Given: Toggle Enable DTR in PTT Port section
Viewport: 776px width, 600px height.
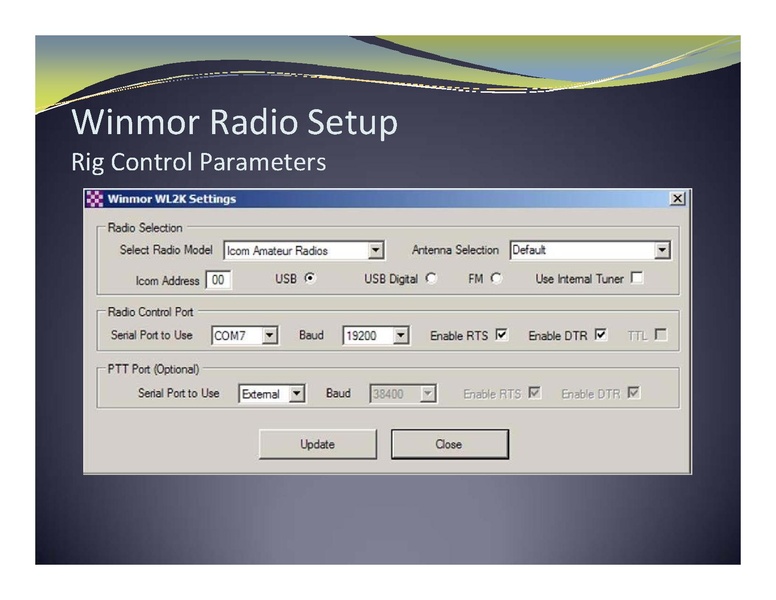Looking at the screenshot, I should [633, 393].
